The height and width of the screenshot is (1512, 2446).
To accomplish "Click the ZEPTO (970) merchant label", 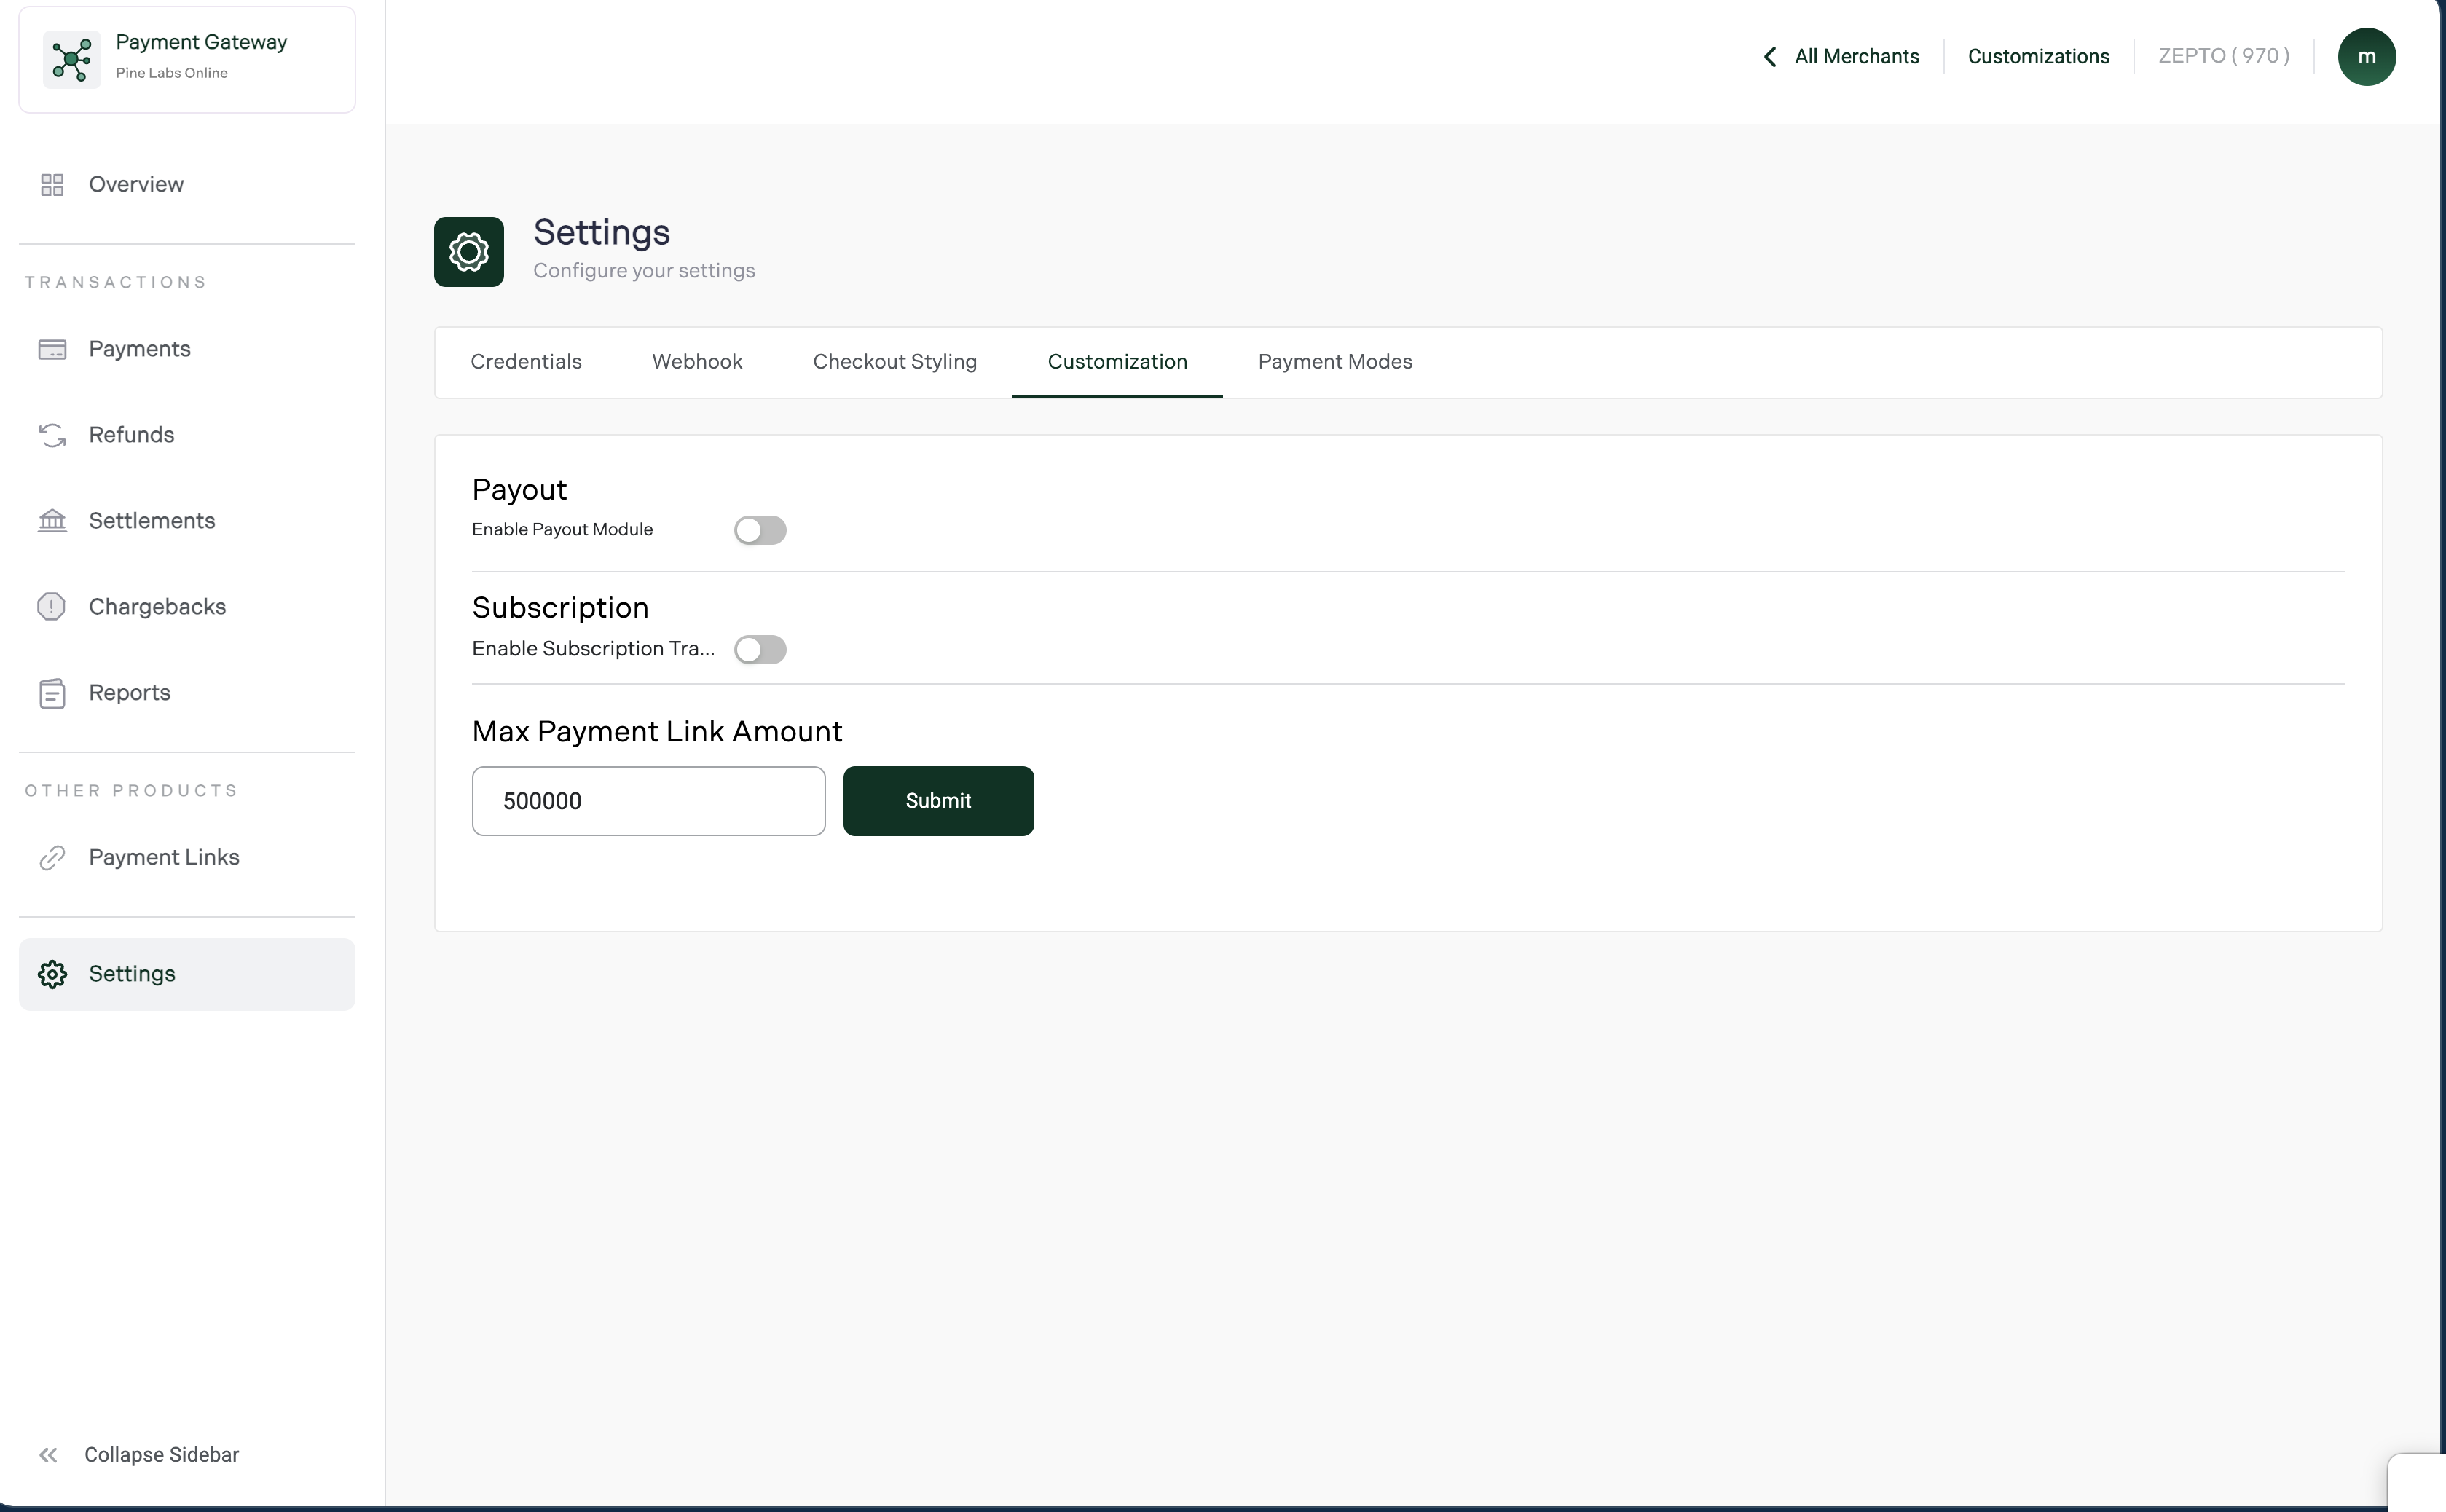I will coord(2223,56).
